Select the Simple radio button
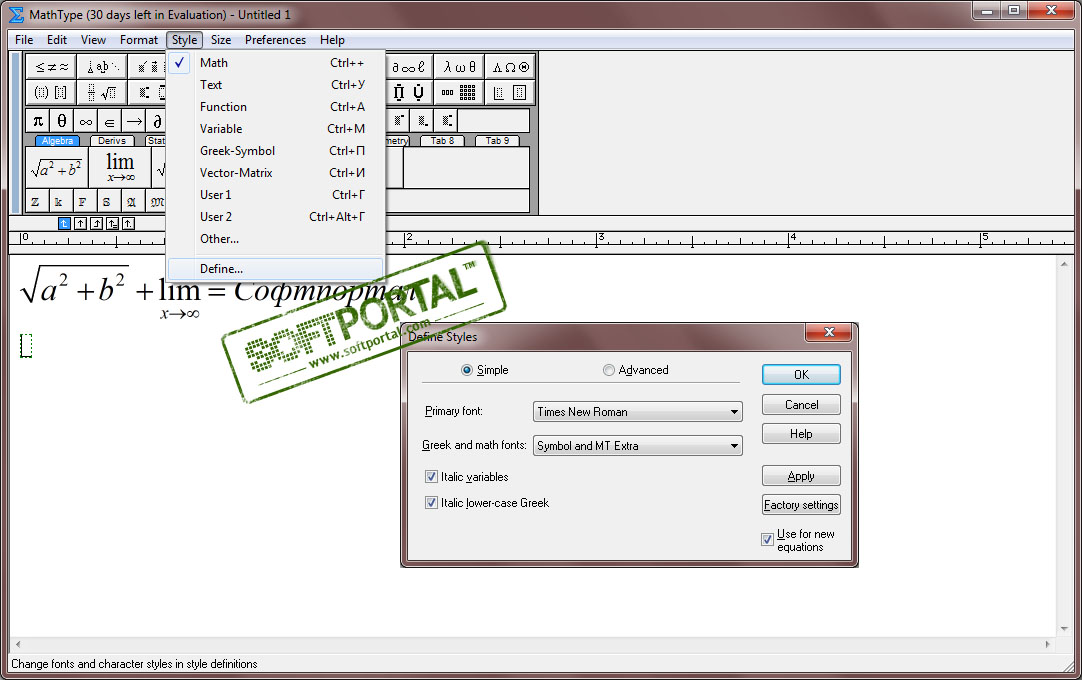1082x680 pixels. pos(467,370)
